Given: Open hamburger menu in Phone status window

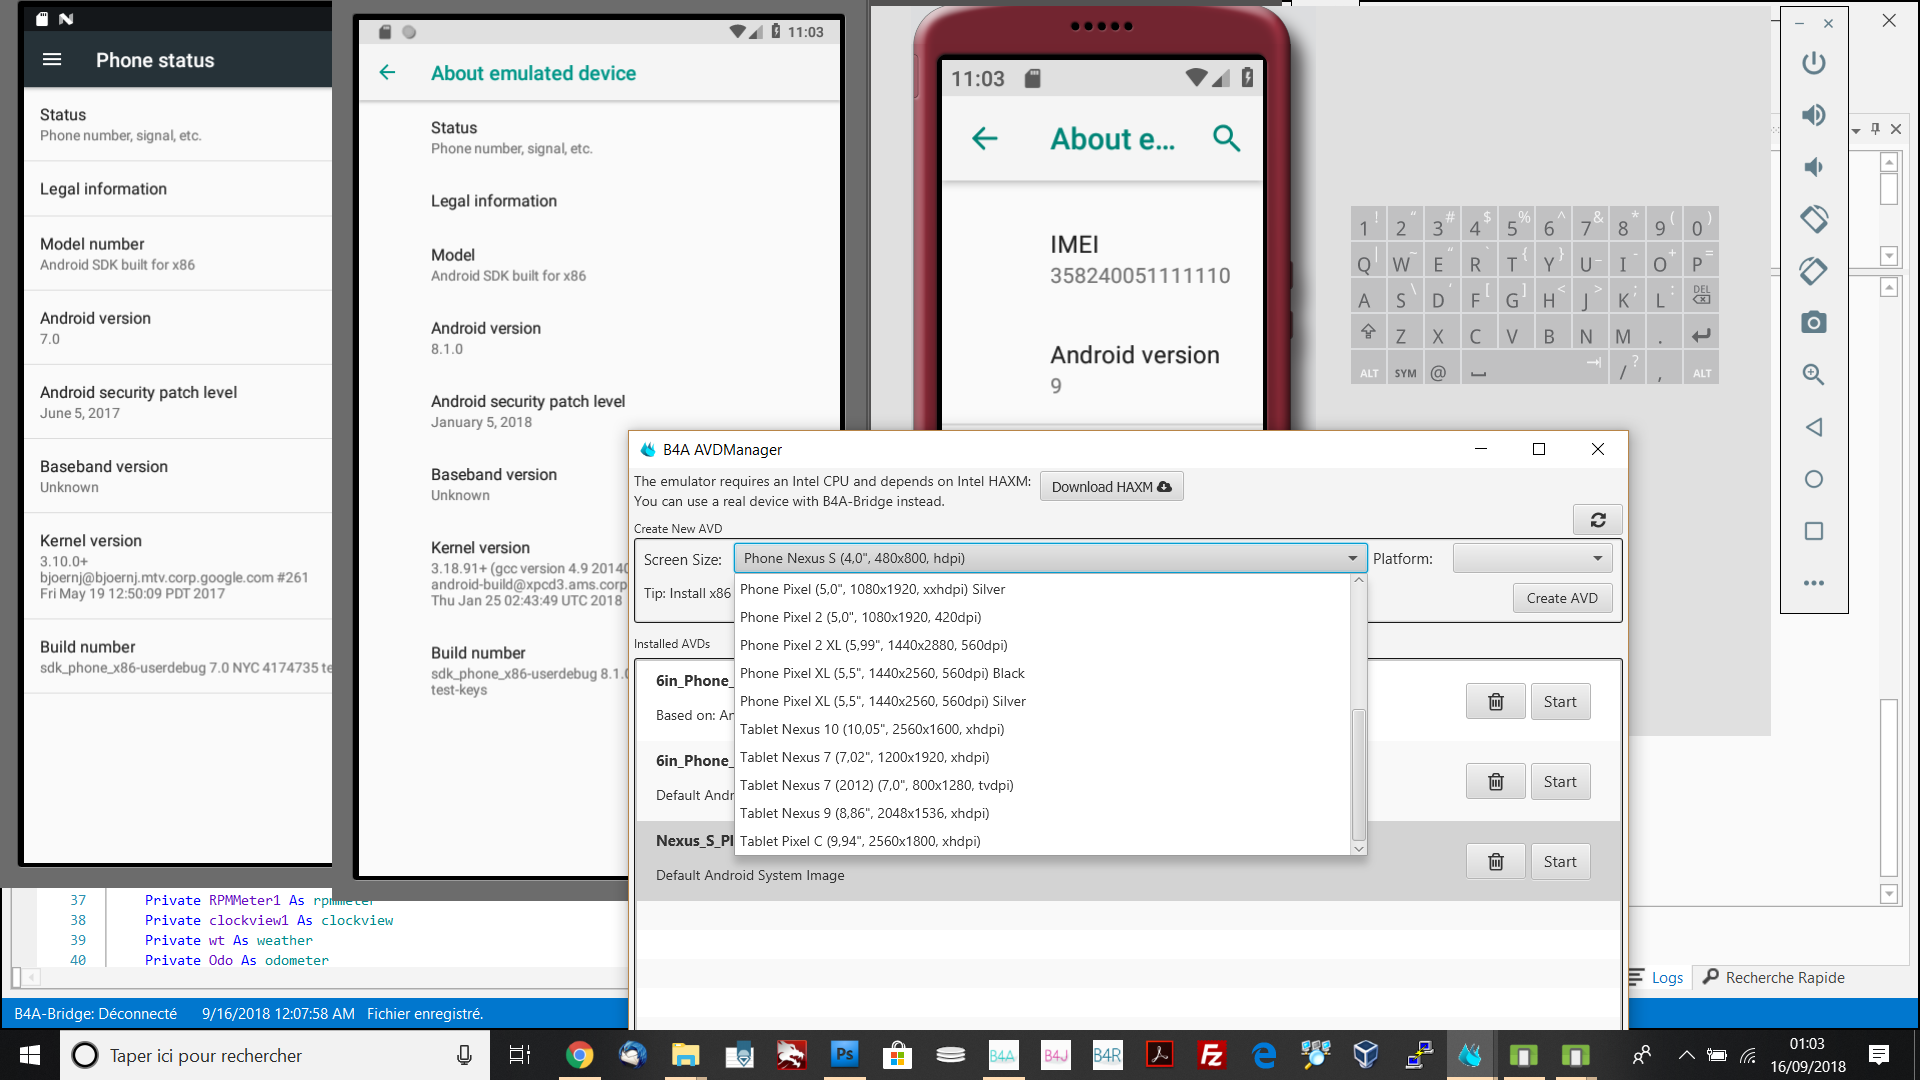Looking at the screenshot, I should [x=52, y=60].
